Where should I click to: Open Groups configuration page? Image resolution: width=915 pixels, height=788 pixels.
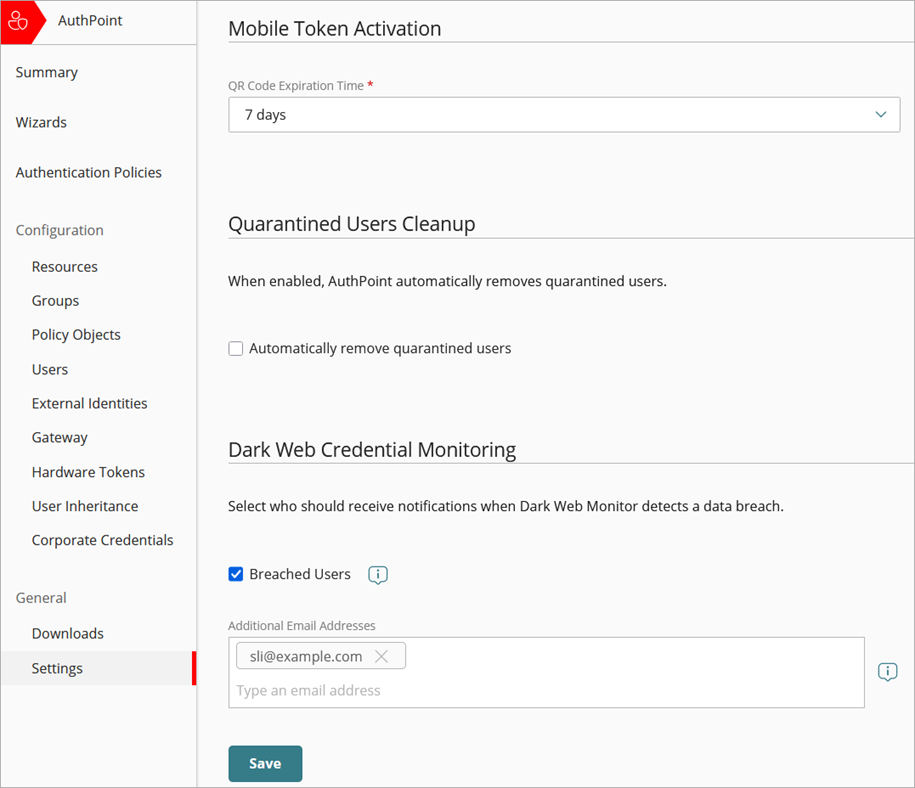pos(55,301)
